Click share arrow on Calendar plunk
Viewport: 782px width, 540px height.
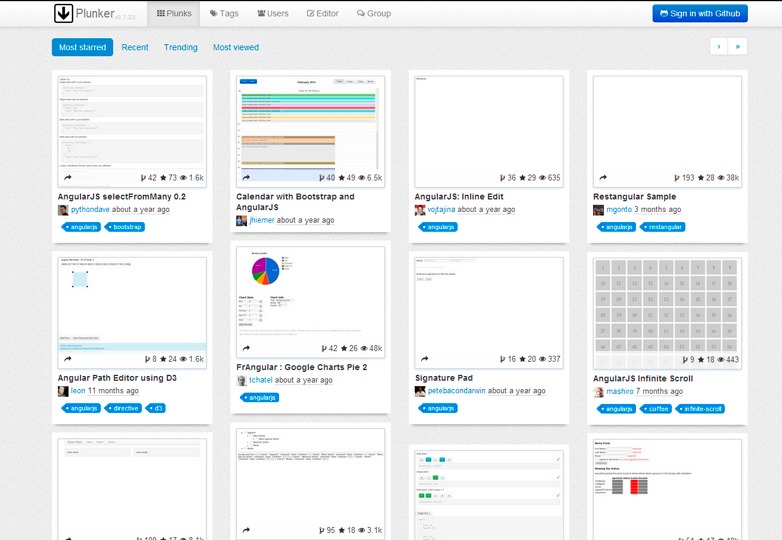[x=246, y=178]
